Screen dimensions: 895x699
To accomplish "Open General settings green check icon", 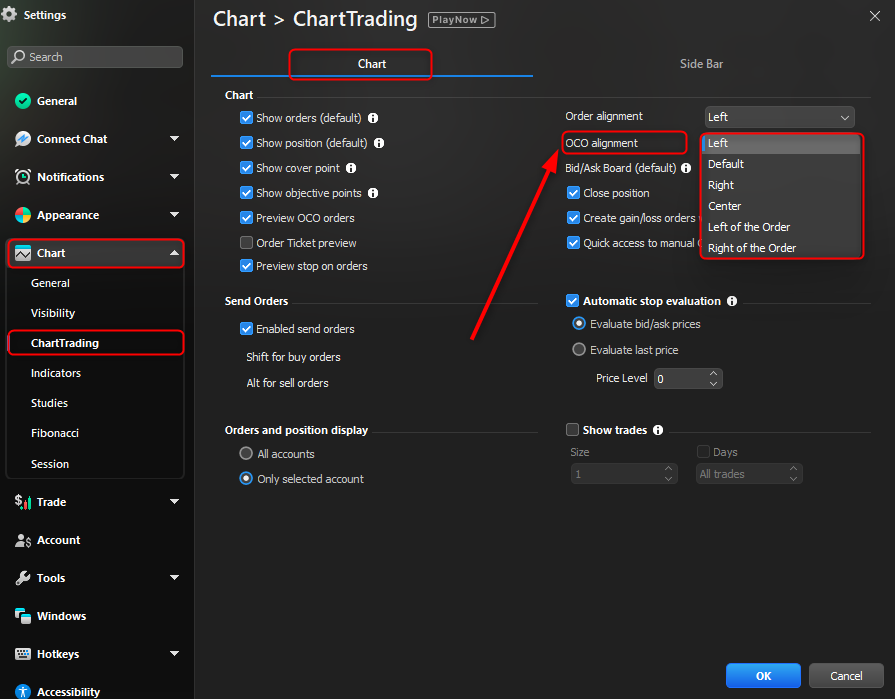I will click(x=23, y=101).
